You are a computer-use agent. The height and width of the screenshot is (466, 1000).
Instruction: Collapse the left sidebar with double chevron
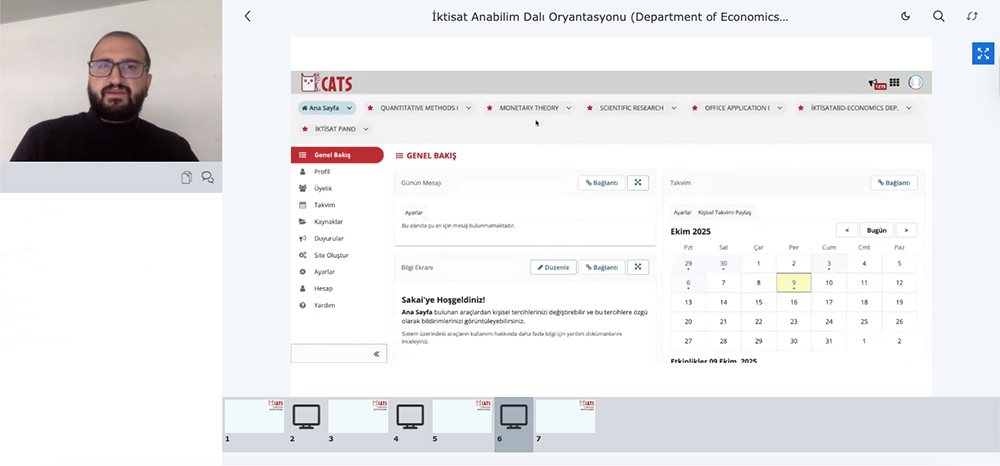click(x=376, y=354)
